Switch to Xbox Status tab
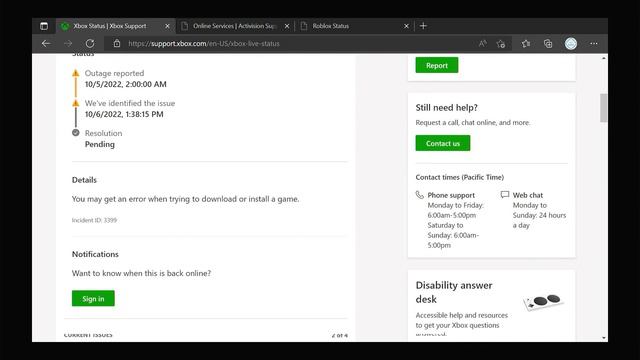Viewport: 640px width, 360px height. pos(116,26)
